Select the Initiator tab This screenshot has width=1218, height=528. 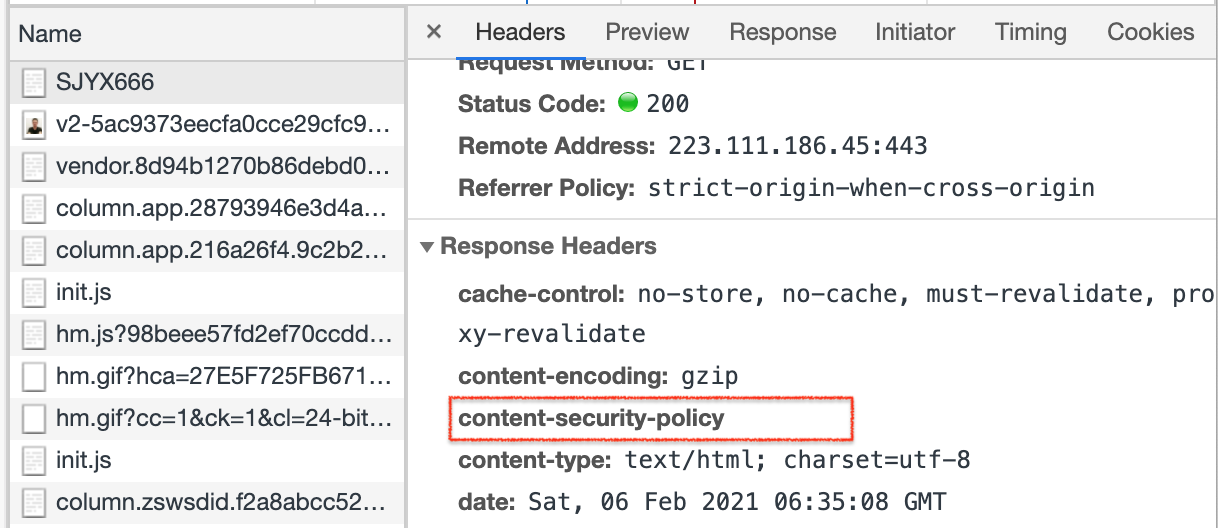(x=915, y=32)
